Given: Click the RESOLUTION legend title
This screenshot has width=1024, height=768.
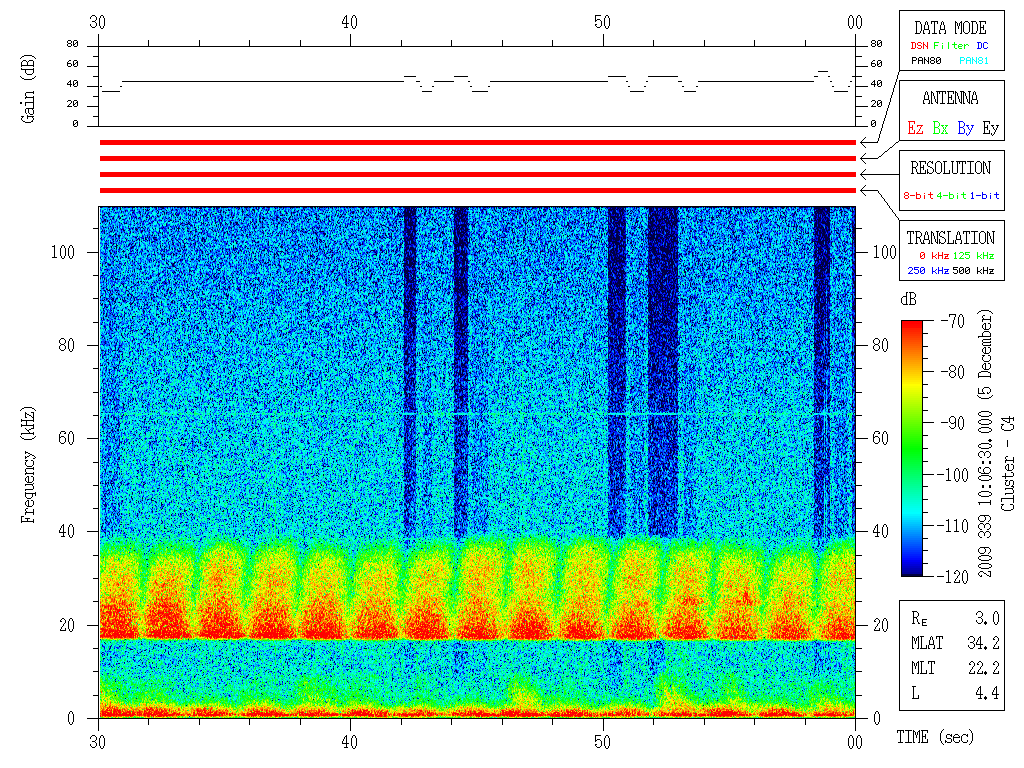Looking at the screenshot, I should pyautogui.click(x=950, y=168).
